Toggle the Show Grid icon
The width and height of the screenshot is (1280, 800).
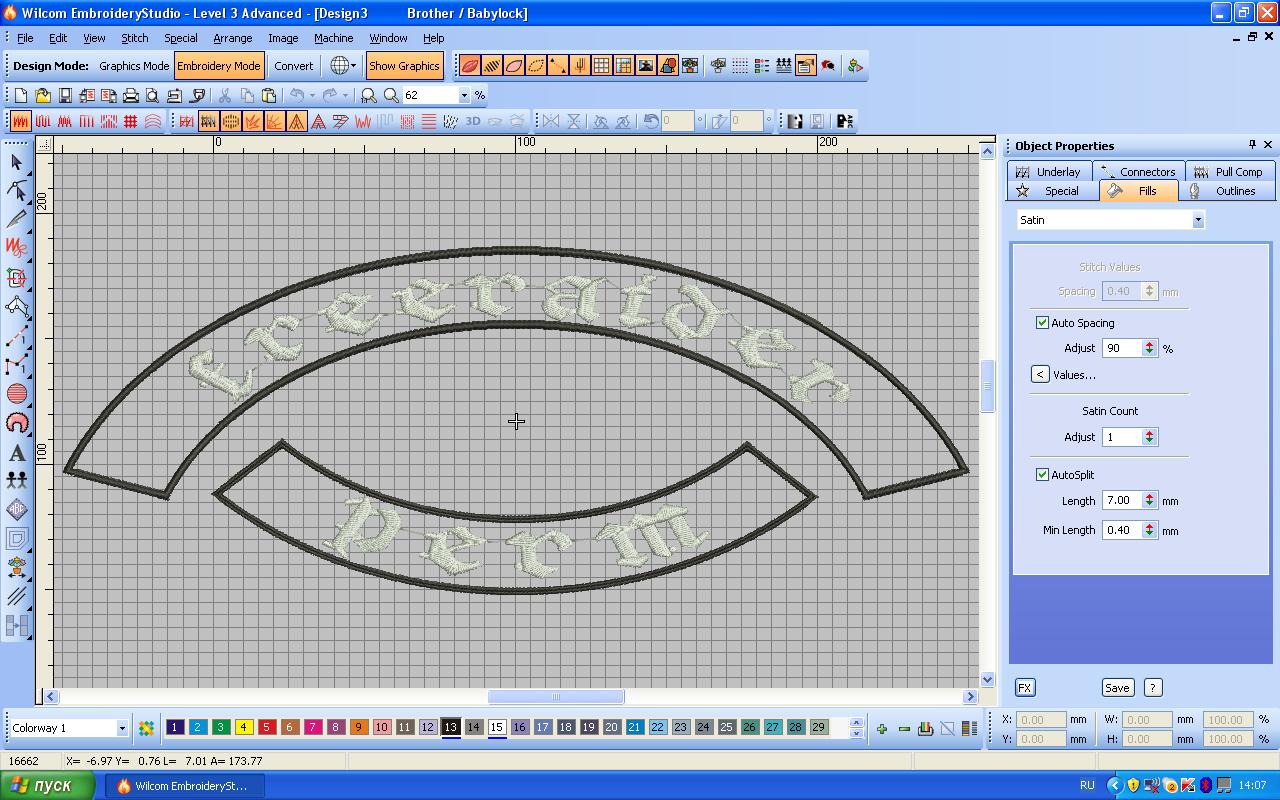tap(601, 66)
